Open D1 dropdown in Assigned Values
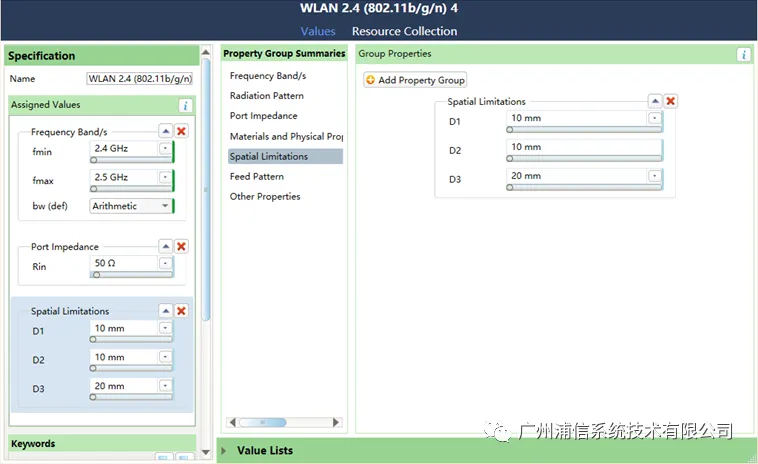 tap(165, 328)
